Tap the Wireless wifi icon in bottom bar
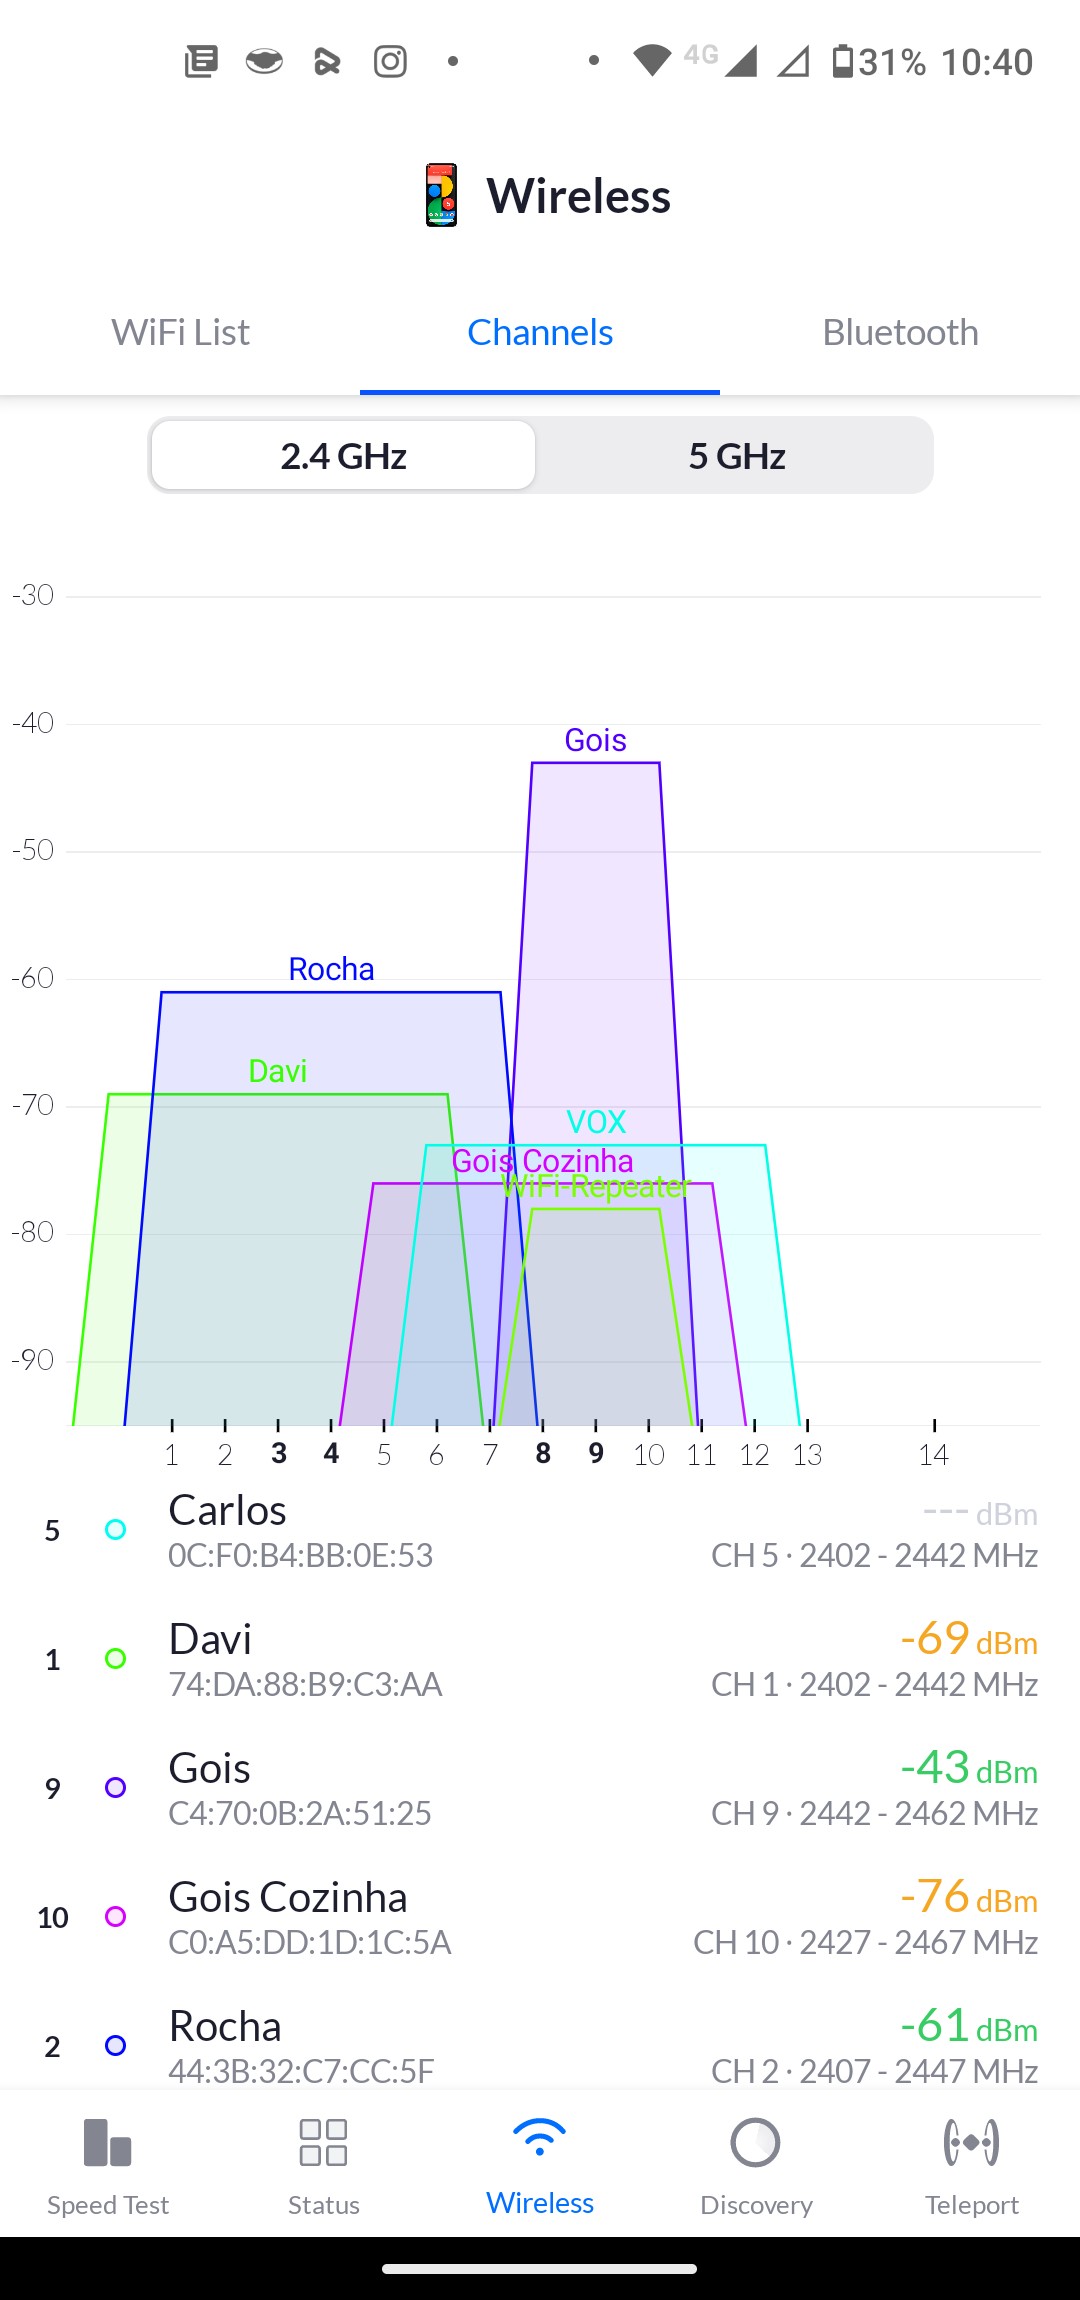 coord(540,2139)
